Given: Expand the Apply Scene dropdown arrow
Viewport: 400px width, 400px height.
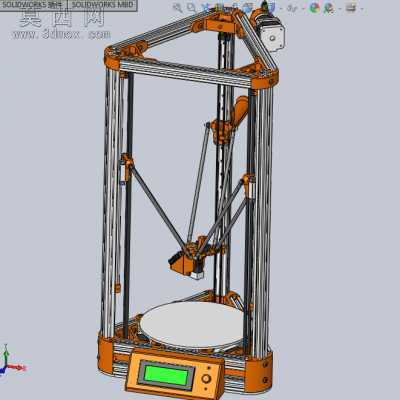Looking at the screenshot, I should [340, 8].
